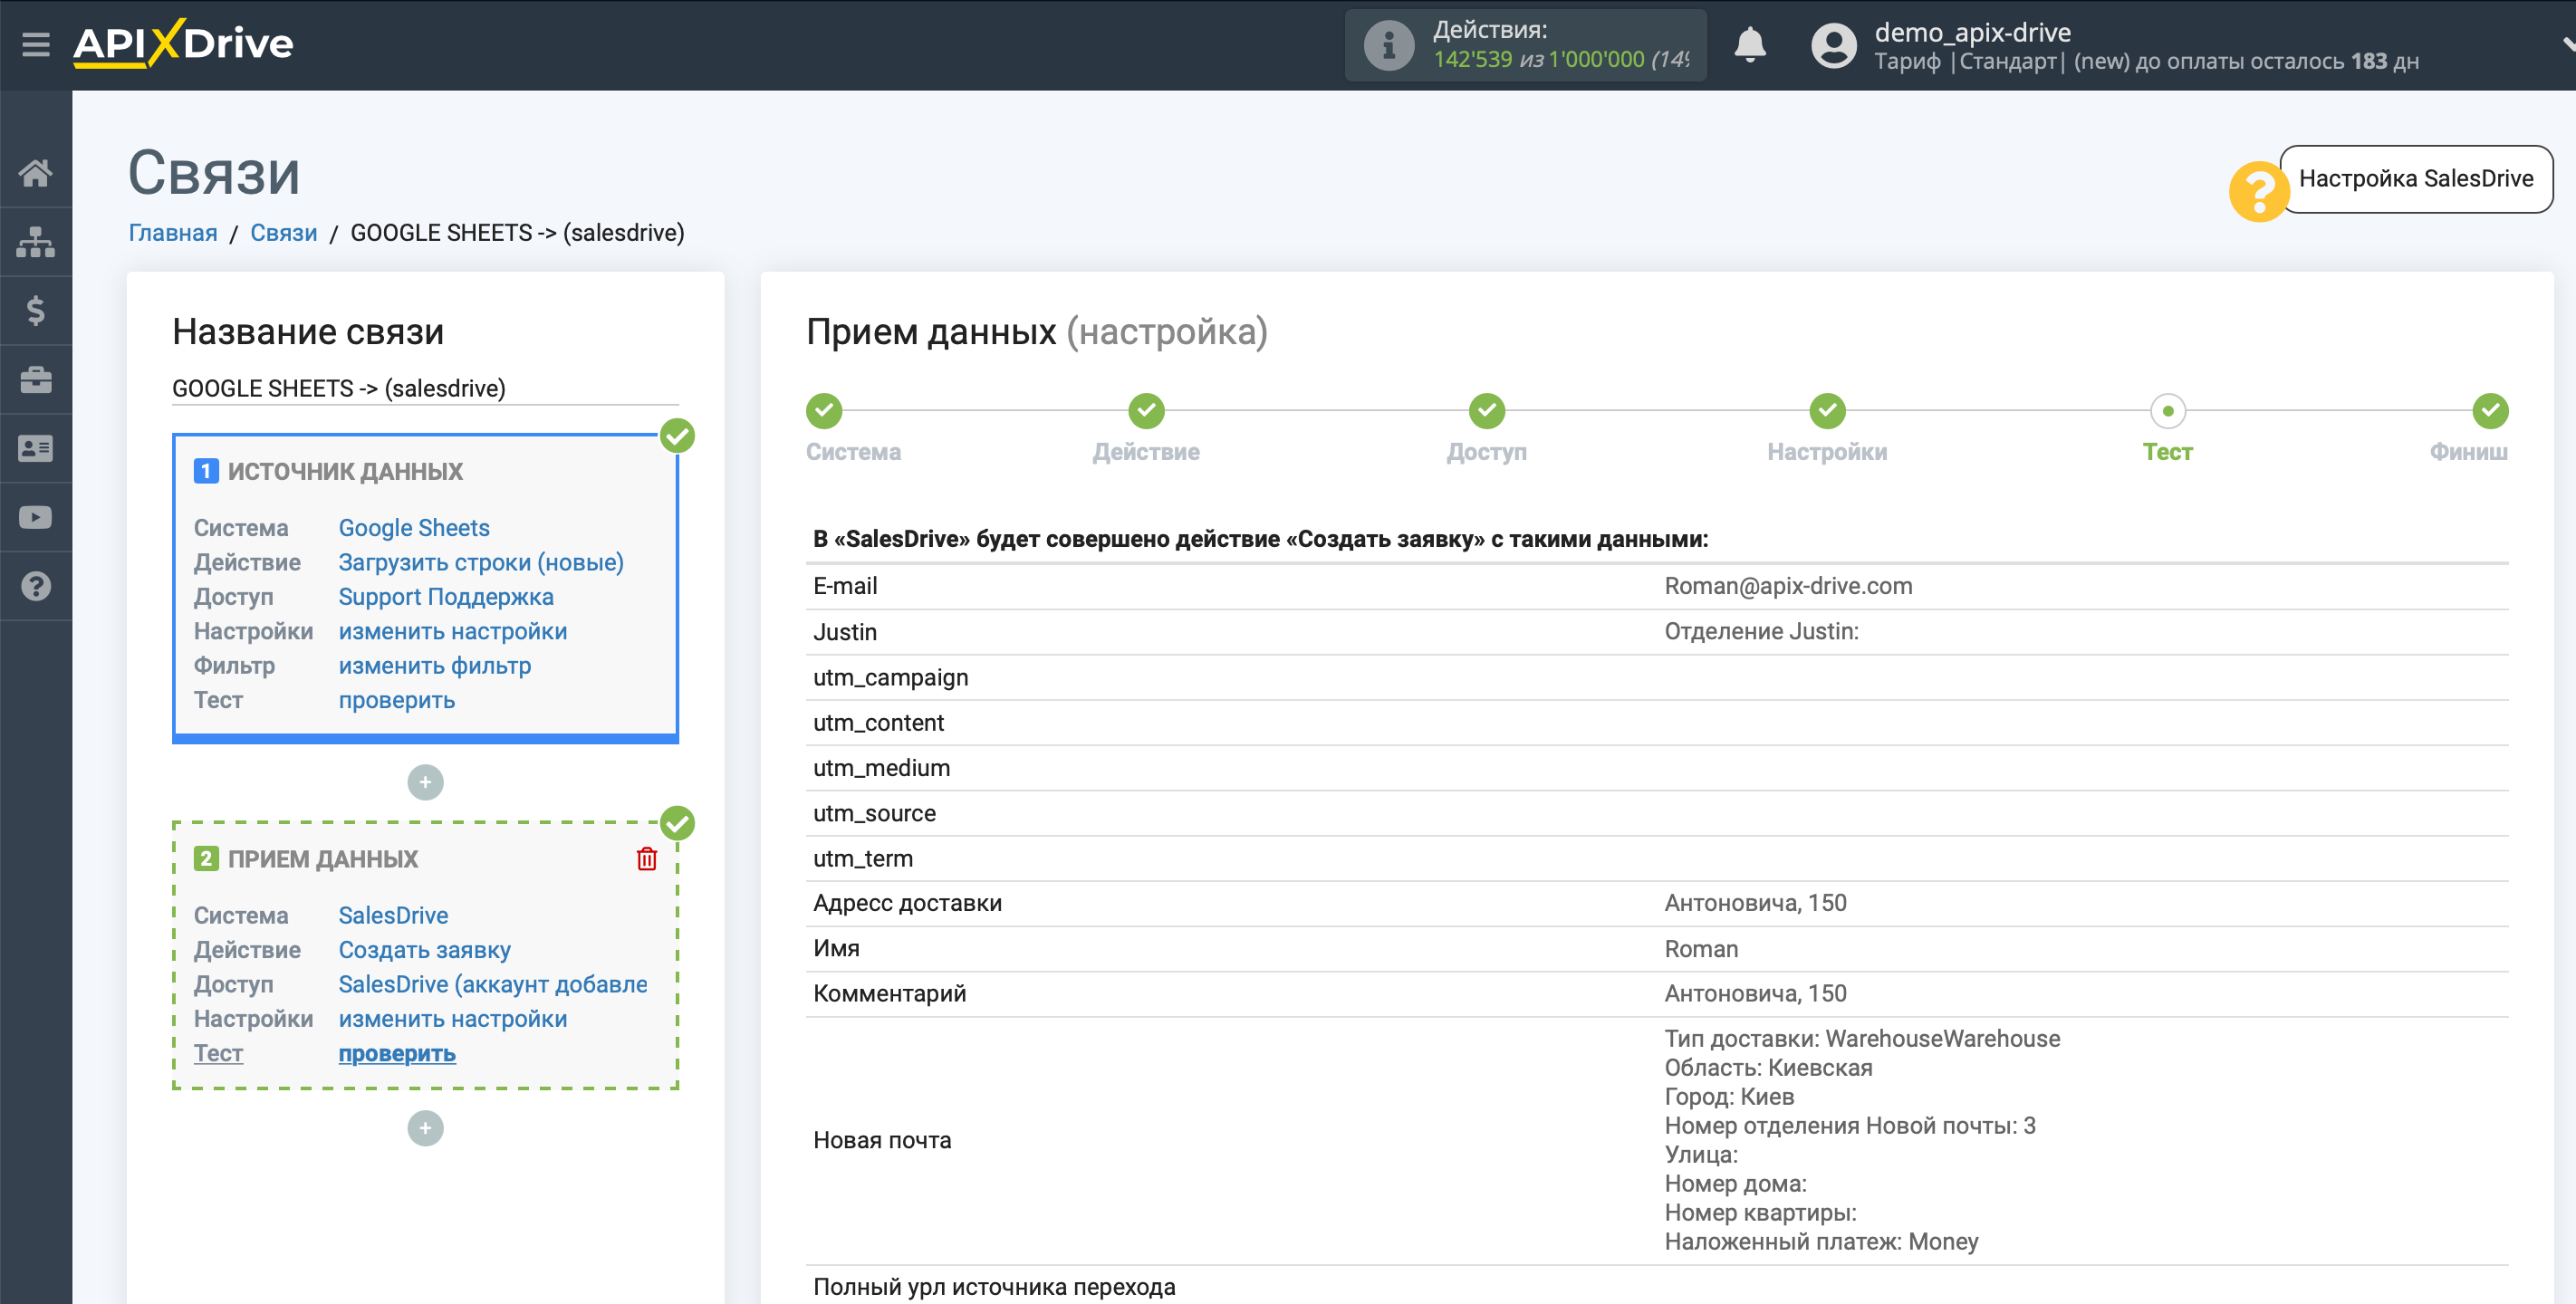Delete the data receiver block via the trash icon
Screen dimensions: 2576x1304
[647, 859]
